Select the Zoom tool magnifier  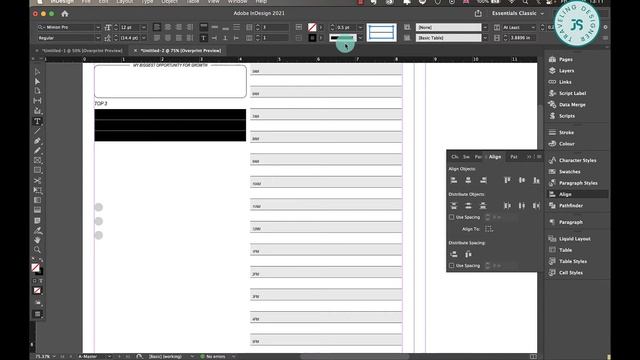click(37, 249)
